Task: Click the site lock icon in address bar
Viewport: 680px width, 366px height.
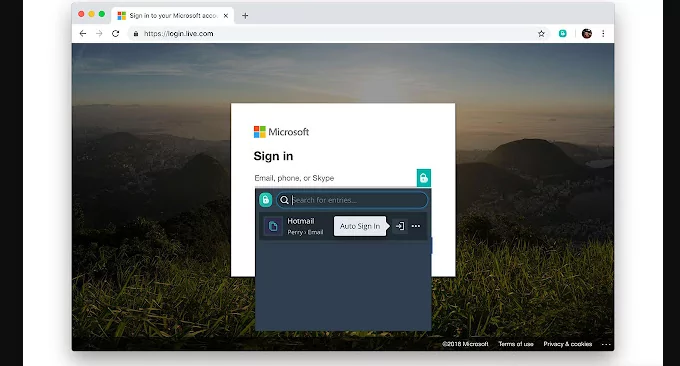Action: (x=136, y=33)
